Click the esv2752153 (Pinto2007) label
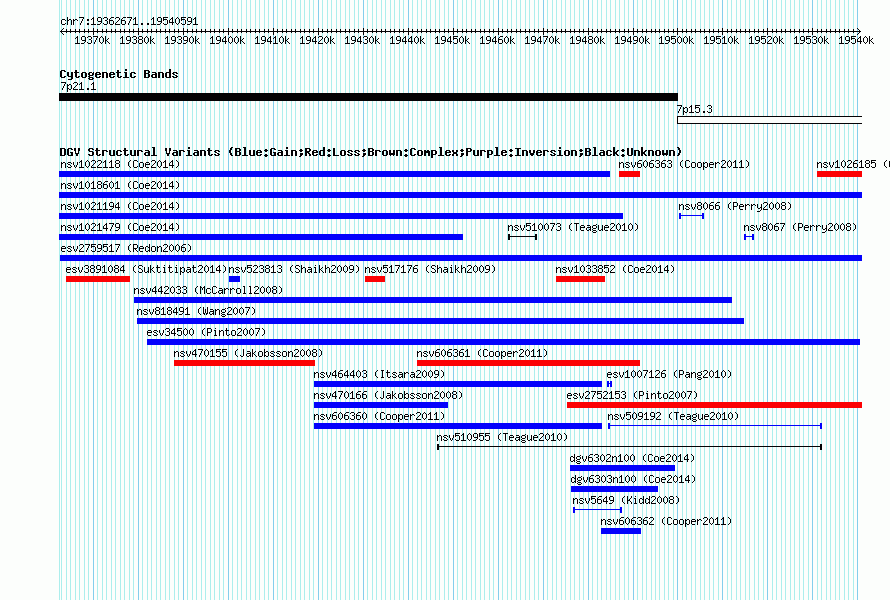This screenshot has height=600, width=890. [x=632, y=395]
